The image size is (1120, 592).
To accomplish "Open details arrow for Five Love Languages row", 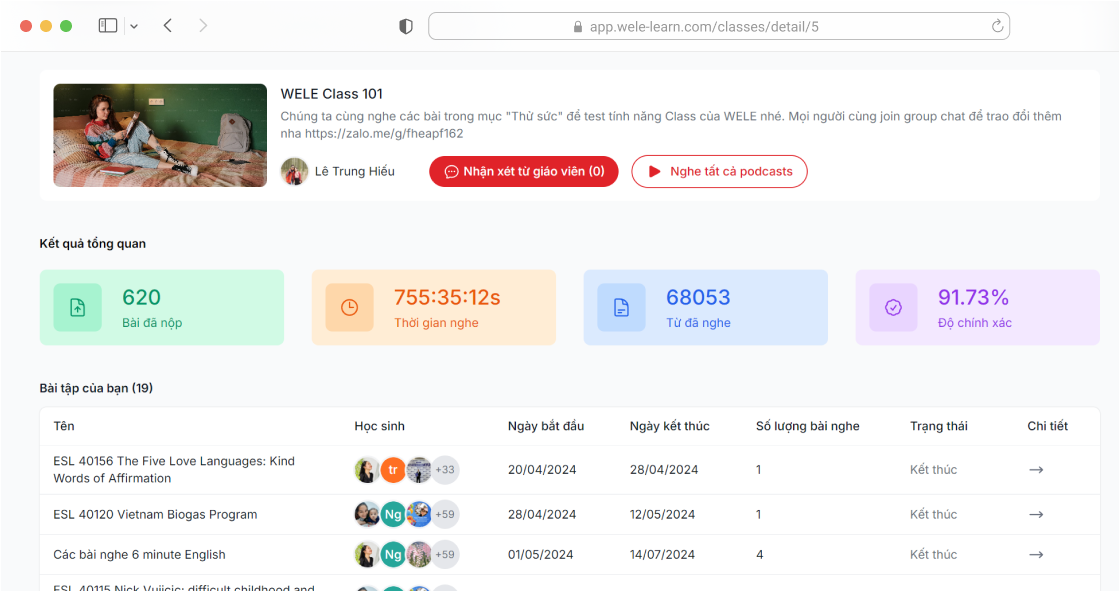I will [x=1036, y=470].
